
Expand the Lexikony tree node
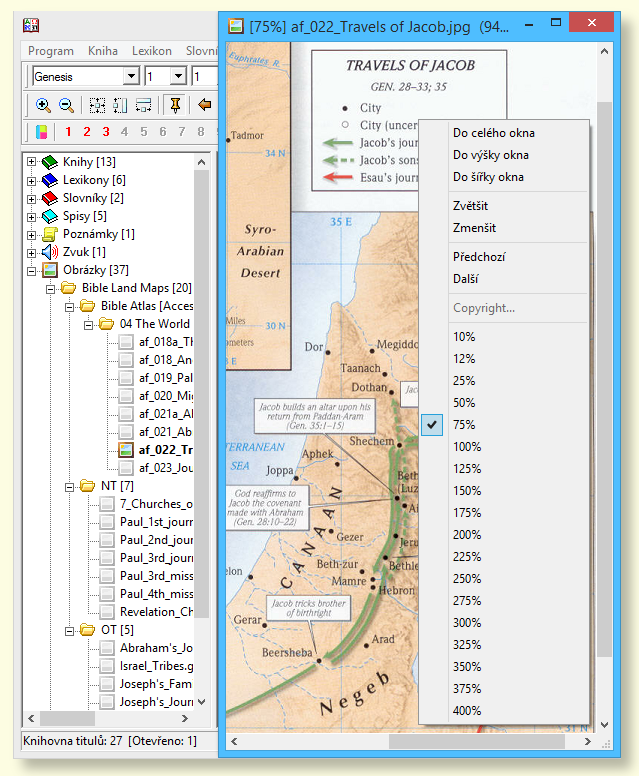(x=32, y=180)
